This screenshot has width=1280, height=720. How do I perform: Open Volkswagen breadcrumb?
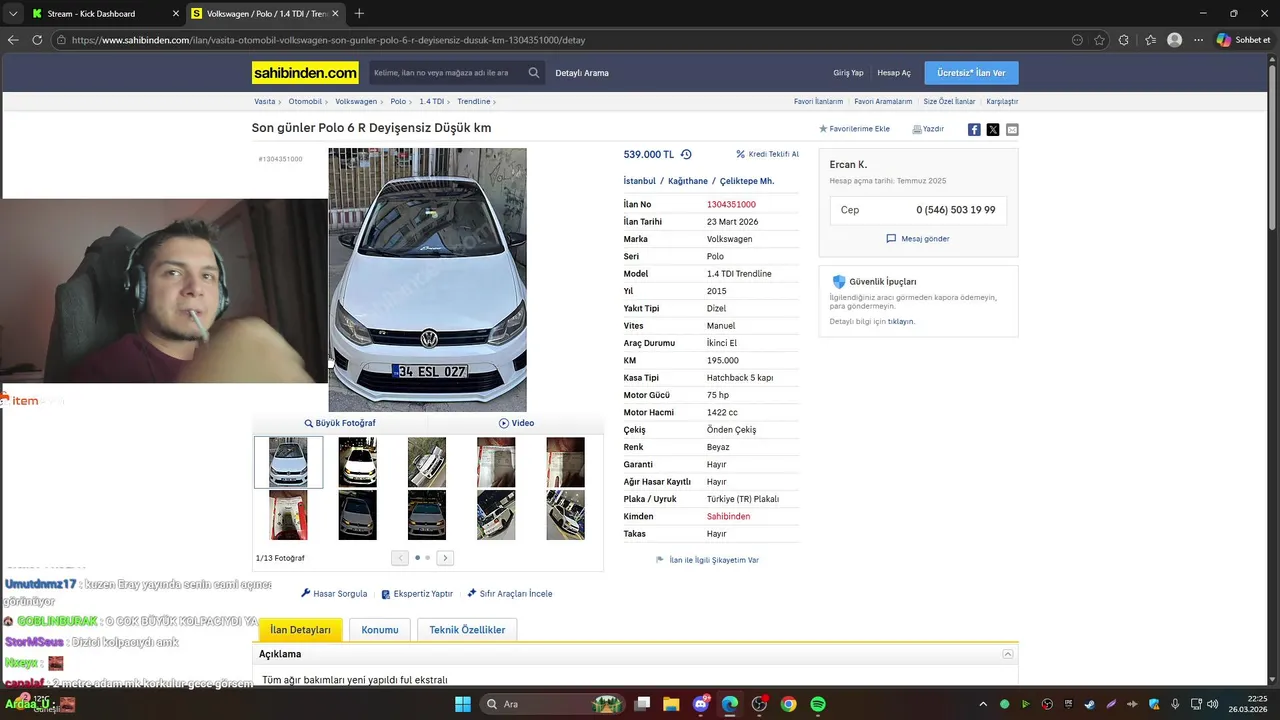pos(356,102)
